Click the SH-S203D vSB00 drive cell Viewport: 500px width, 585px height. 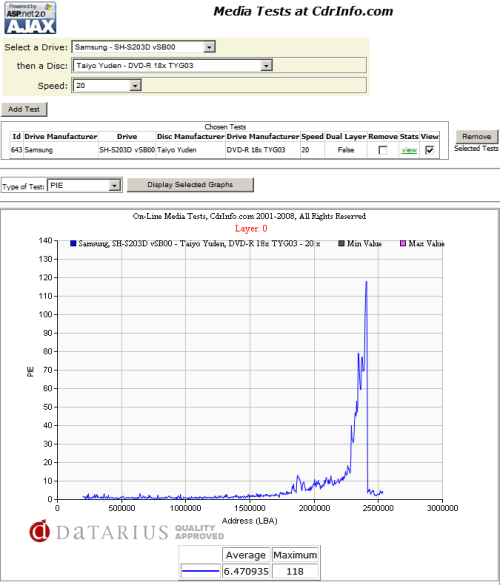[x=127, y=150]
